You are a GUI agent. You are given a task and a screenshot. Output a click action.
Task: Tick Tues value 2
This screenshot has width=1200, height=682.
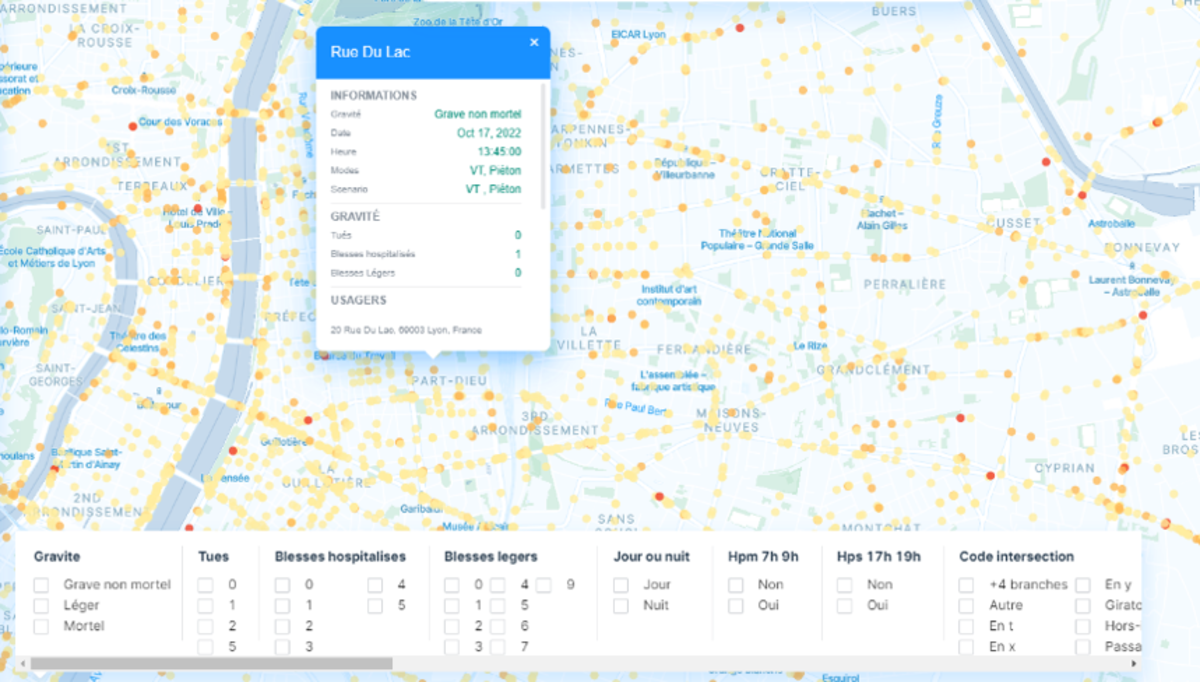(x=205, y=627)
